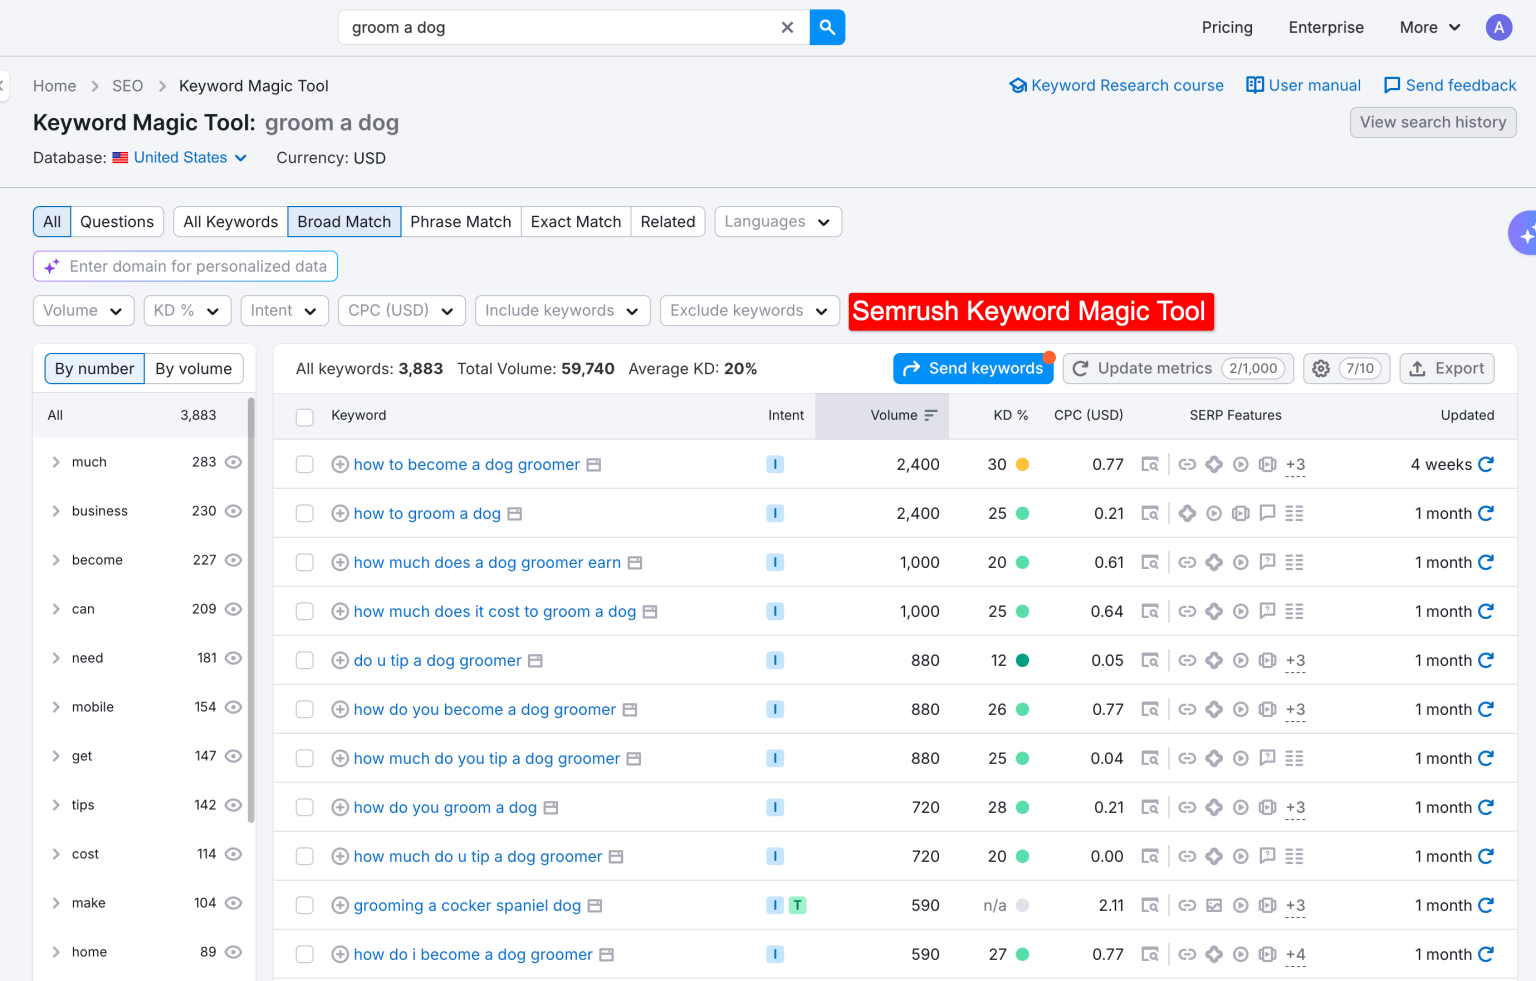Image resolution: width=1536 pixels, height=981 pixels.
Task: Open SERP preview for "how to groom a dog"
Action: tap(515, 513)
